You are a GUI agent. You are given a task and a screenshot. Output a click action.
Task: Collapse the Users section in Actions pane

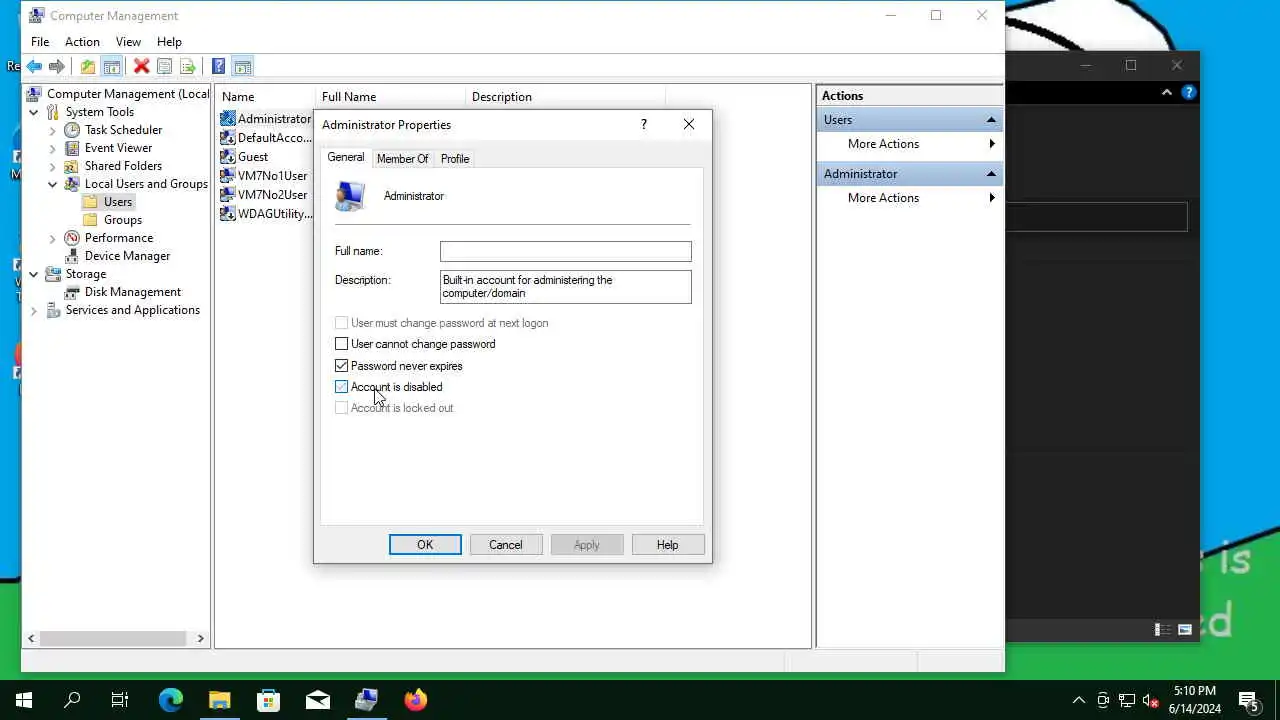[x=991, y=120]
